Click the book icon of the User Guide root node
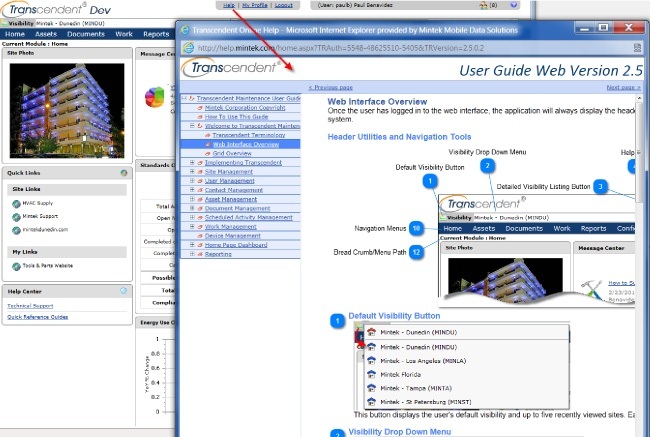 [192, 98]
